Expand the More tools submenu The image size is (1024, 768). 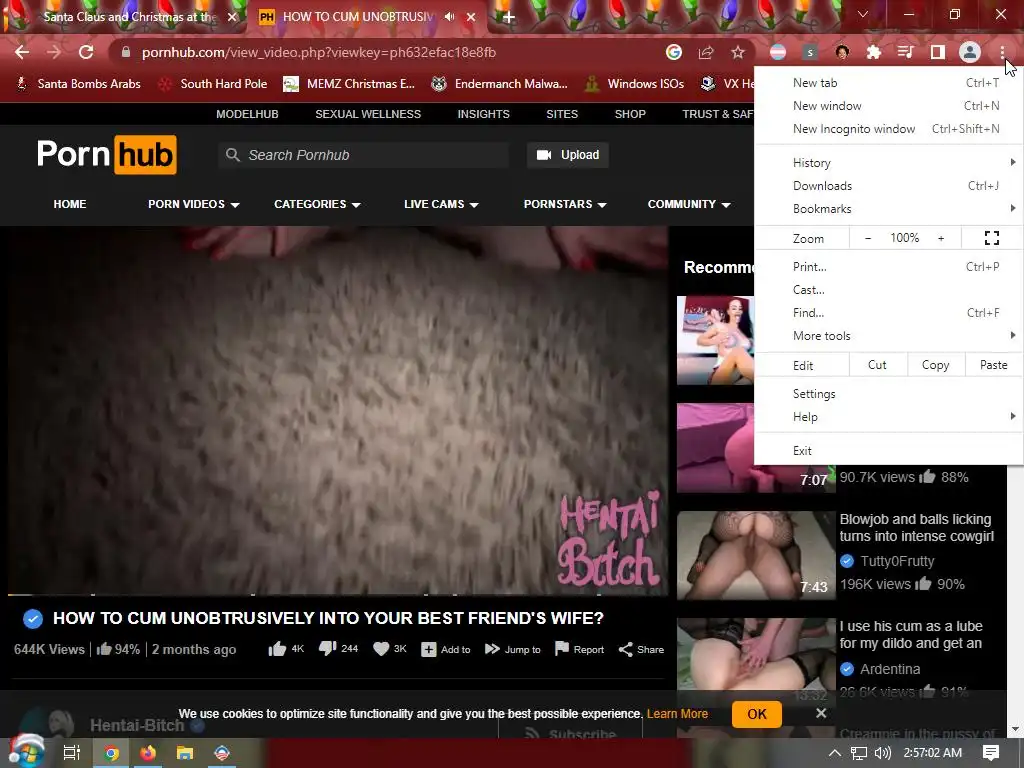[x=888, y=336]
